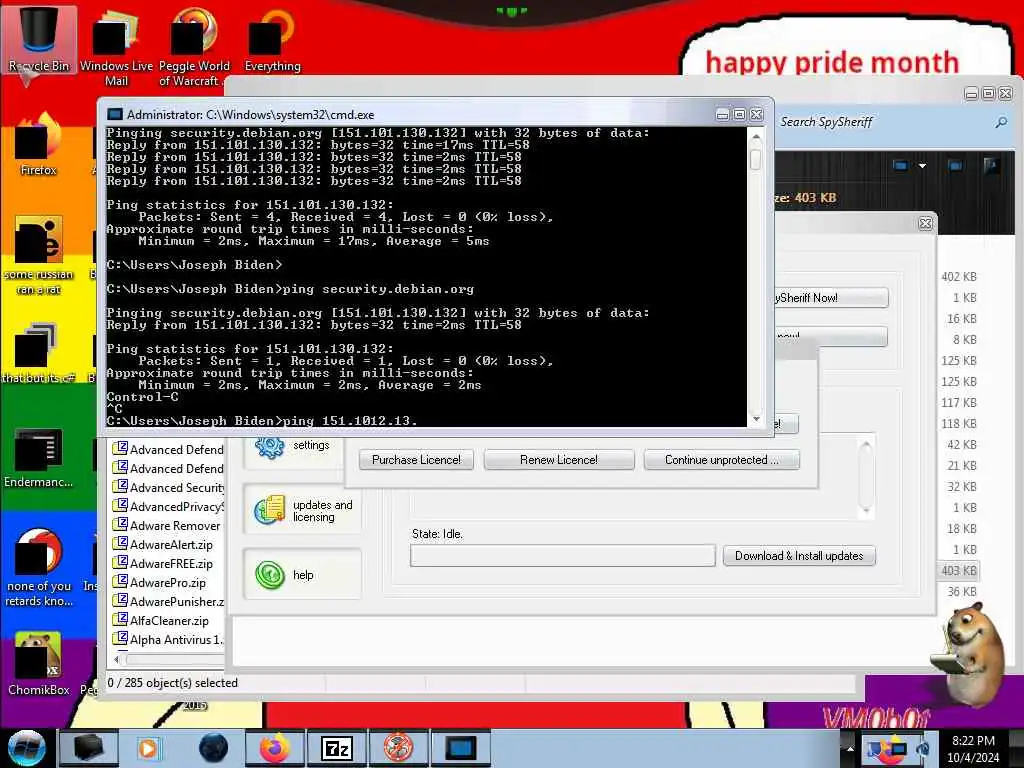Switch to the media player taskbar button
The image size is (1024, 768).
(148, 748)
